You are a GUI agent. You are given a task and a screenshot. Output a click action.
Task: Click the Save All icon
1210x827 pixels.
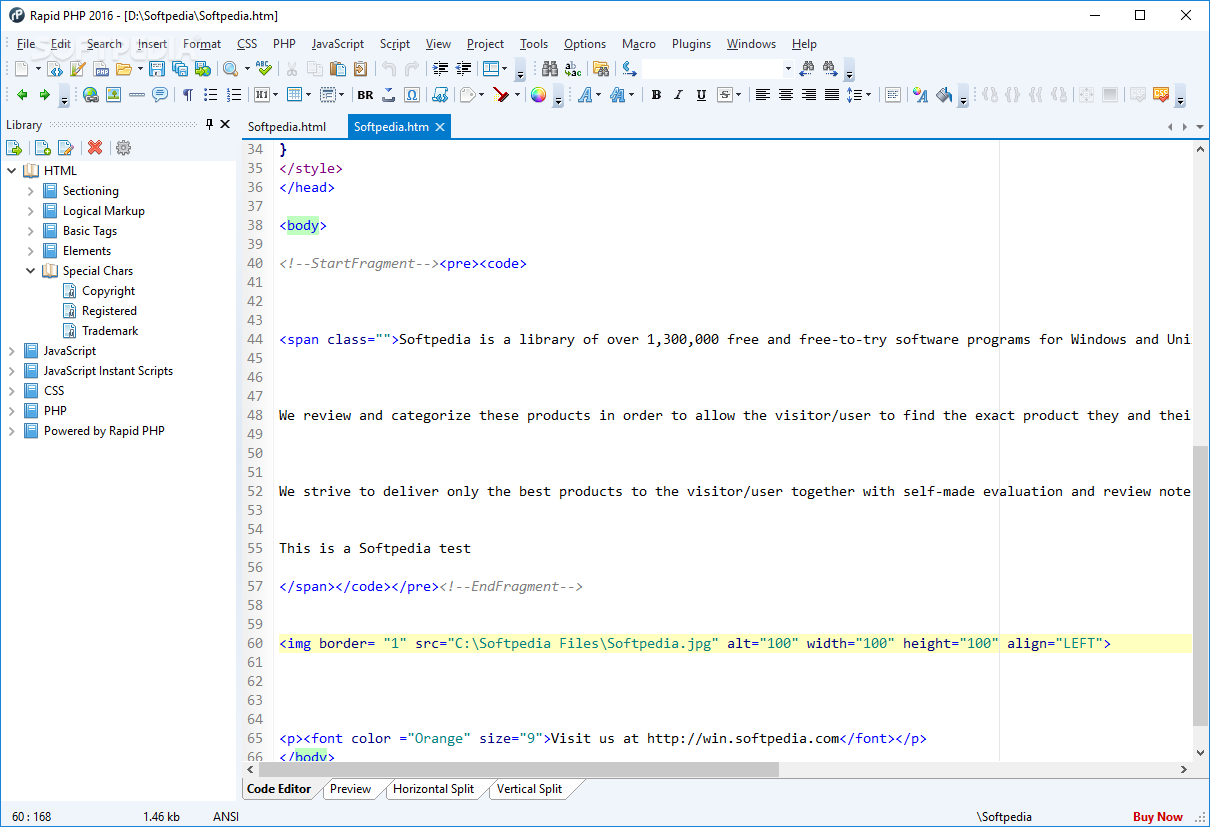[x=180, y=69]
